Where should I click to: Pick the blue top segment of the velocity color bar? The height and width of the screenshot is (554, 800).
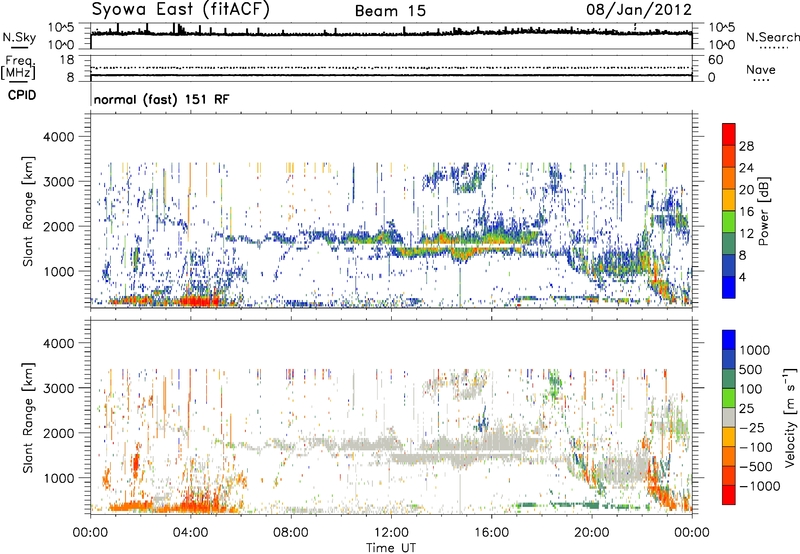[x=729, y=340]
